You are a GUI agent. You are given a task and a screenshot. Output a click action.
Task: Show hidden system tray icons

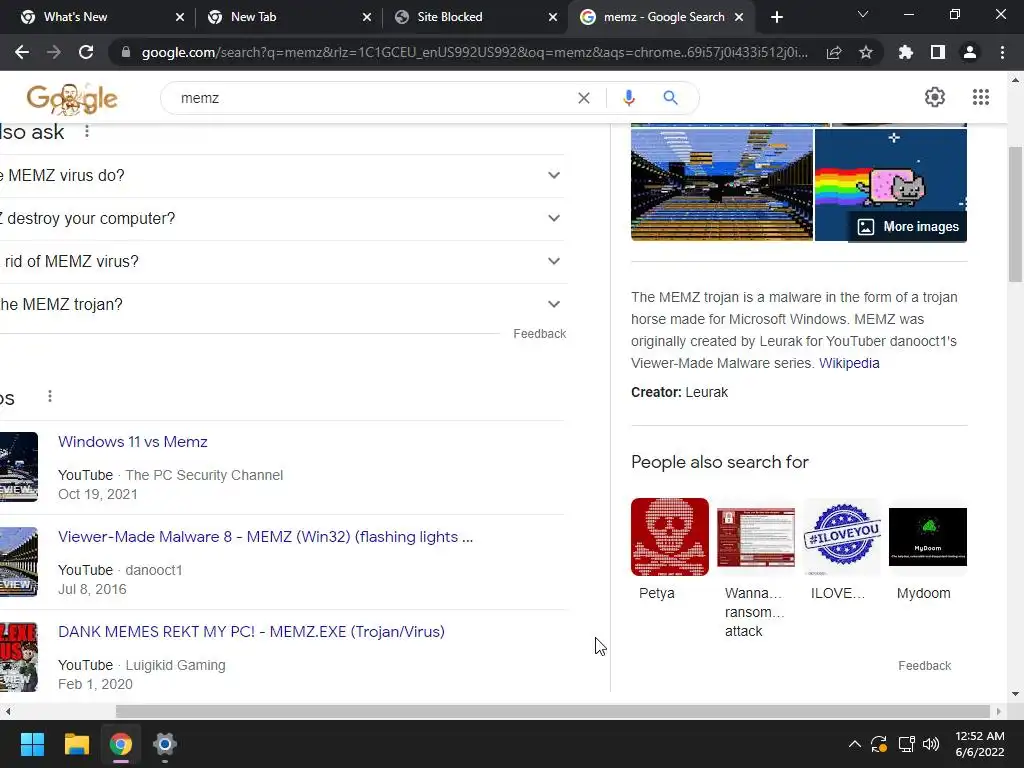click(x=854, y=744)
